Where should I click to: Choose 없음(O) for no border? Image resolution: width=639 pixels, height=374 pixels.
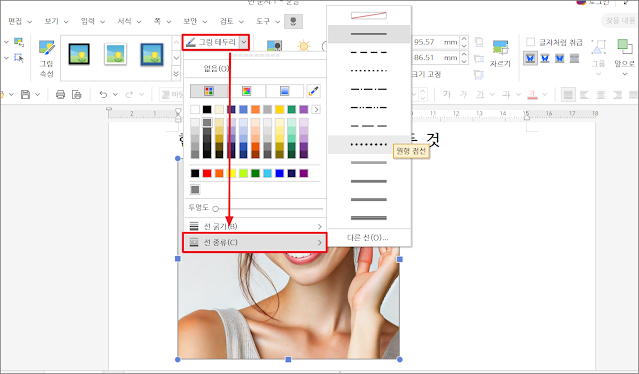click(x=216, y=68)
